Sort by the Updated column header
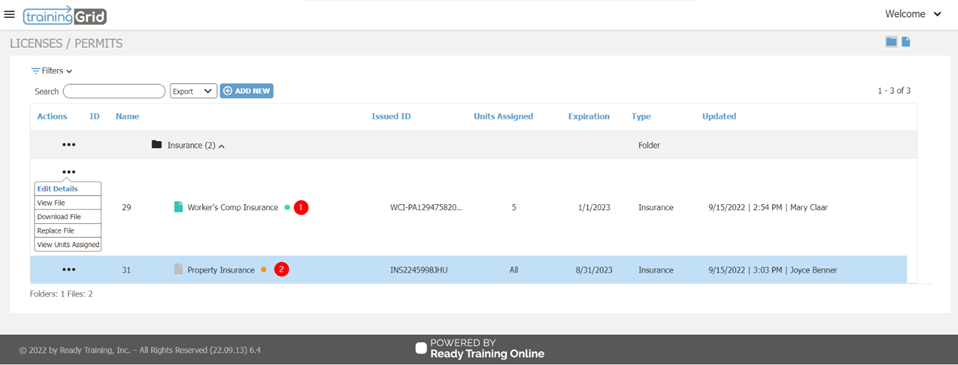Screen dimensions: 958x365 (x=719, y=116)
